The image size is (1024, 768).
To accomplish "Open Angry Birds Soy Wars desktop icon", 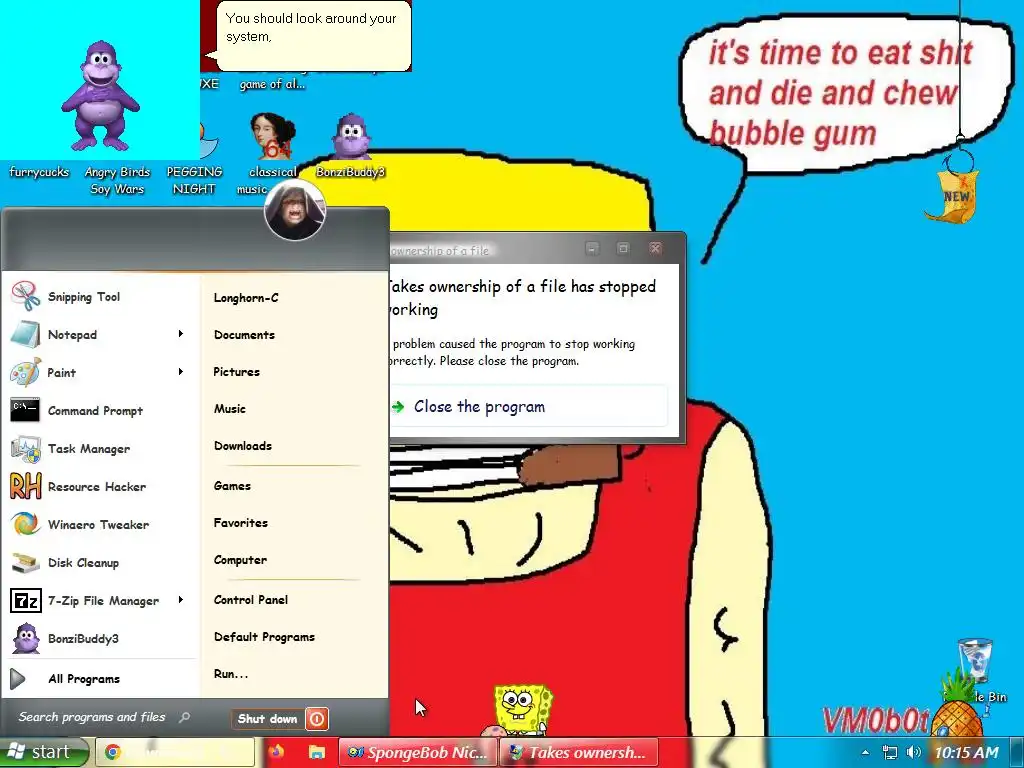I will click(117, 180).
